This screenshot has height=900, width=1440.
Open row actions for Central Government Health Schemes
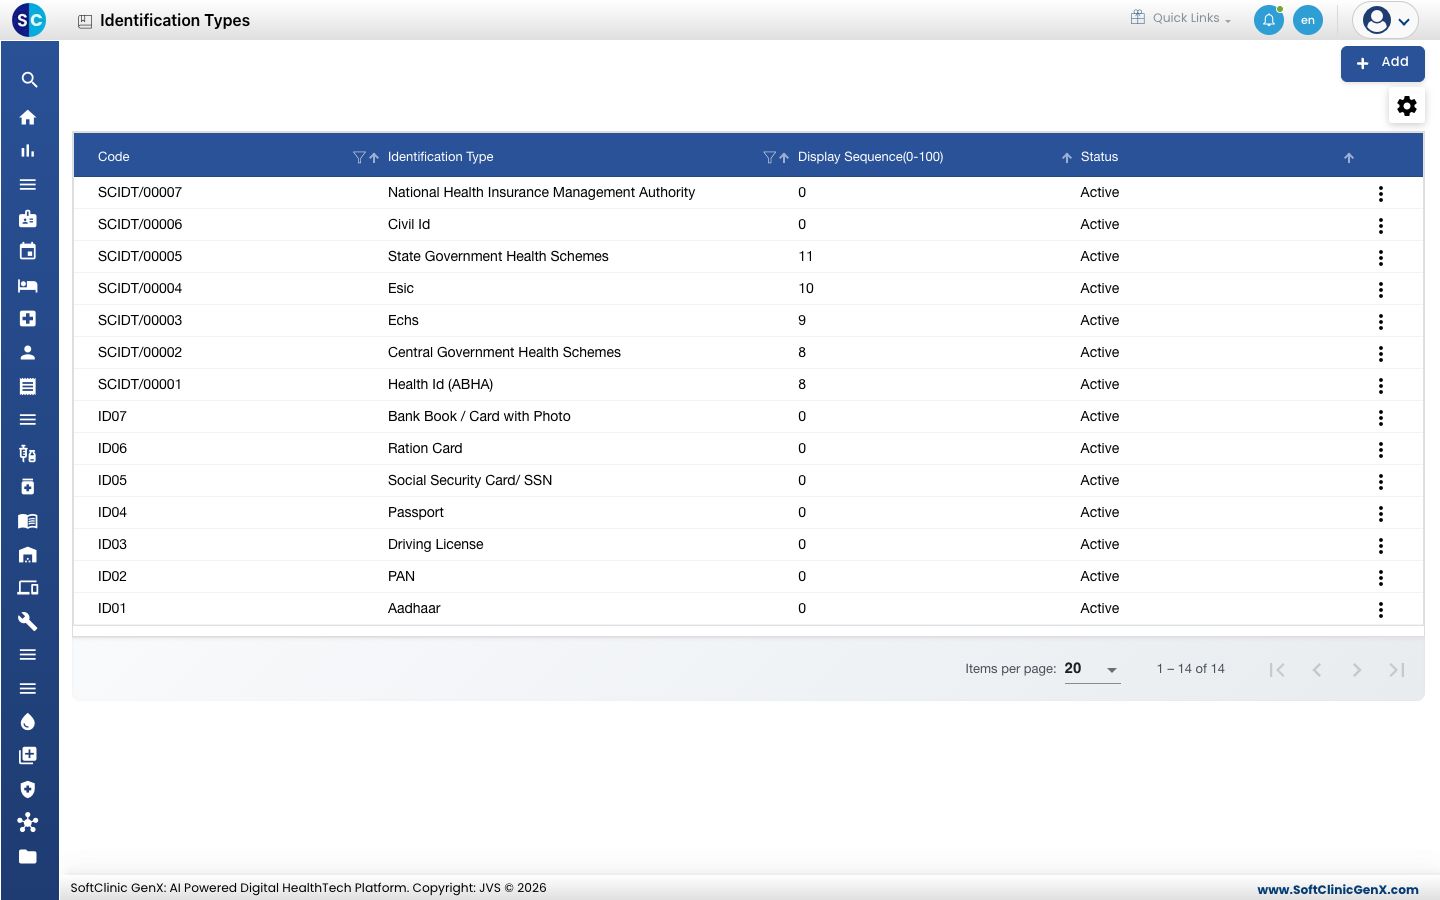point(1381,354)
